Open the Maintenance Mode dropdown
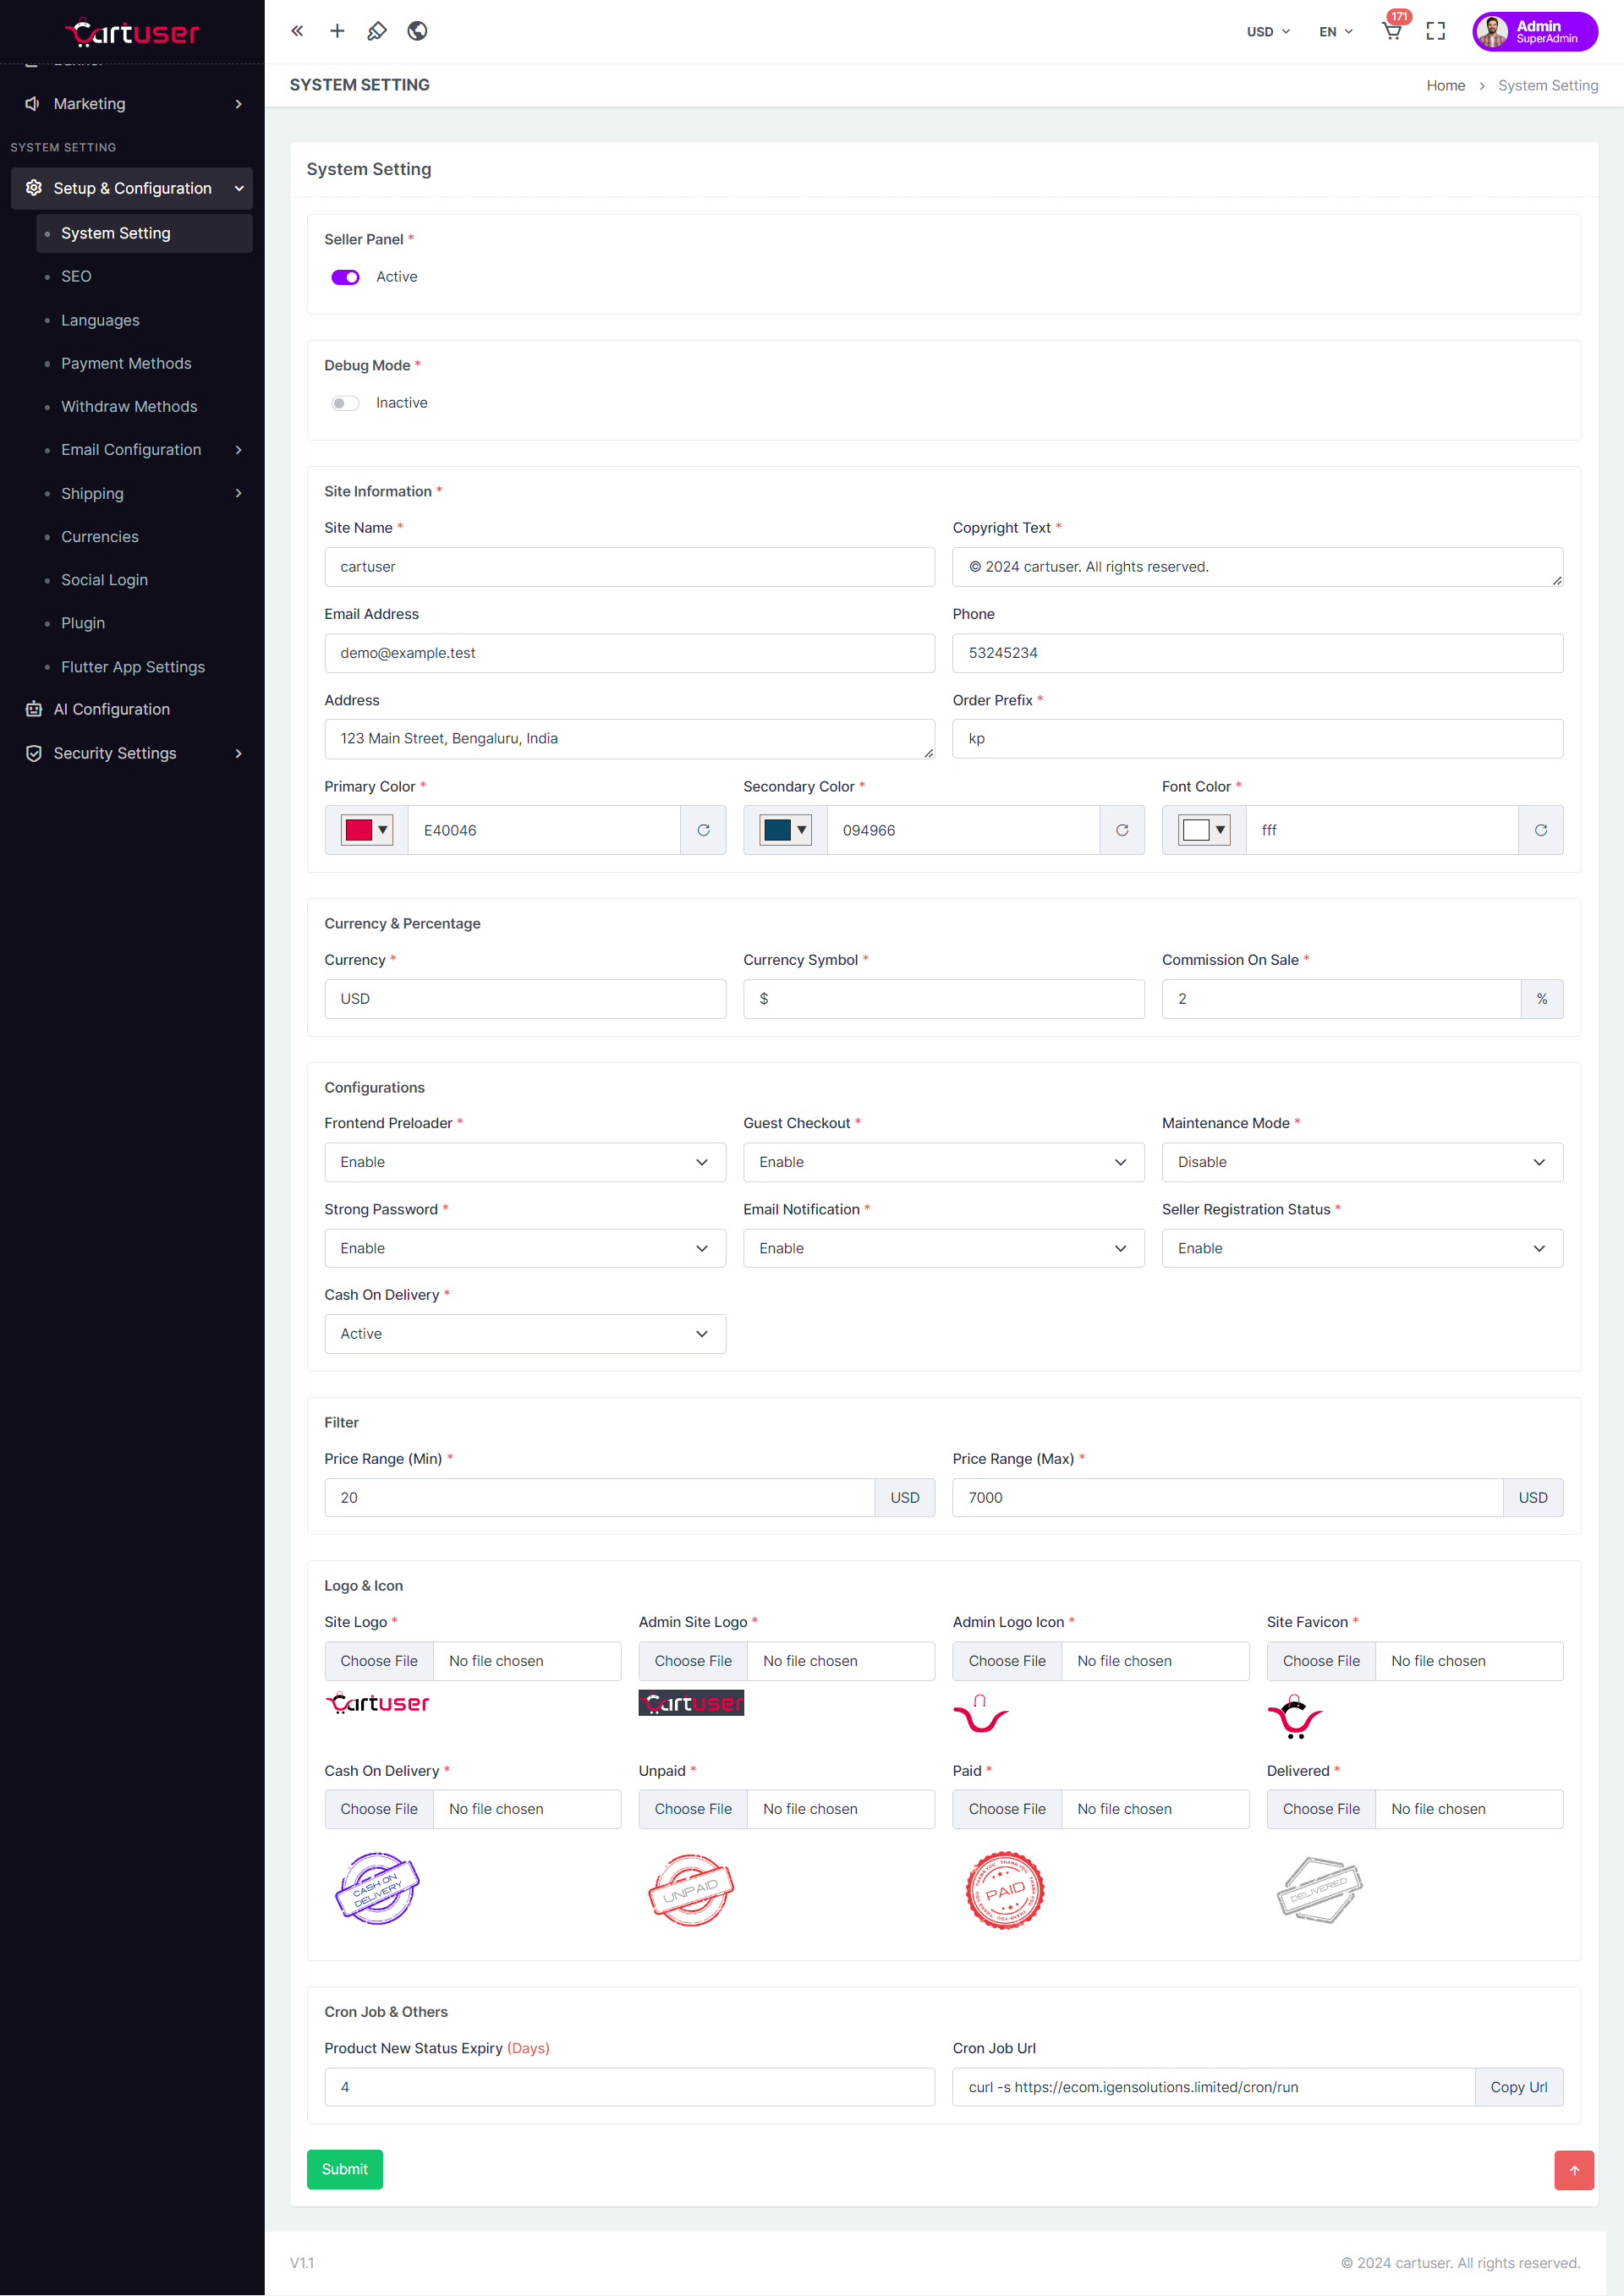Image resolution: width=1624 pixels, height=2296 pixels. (1361, 1162)
